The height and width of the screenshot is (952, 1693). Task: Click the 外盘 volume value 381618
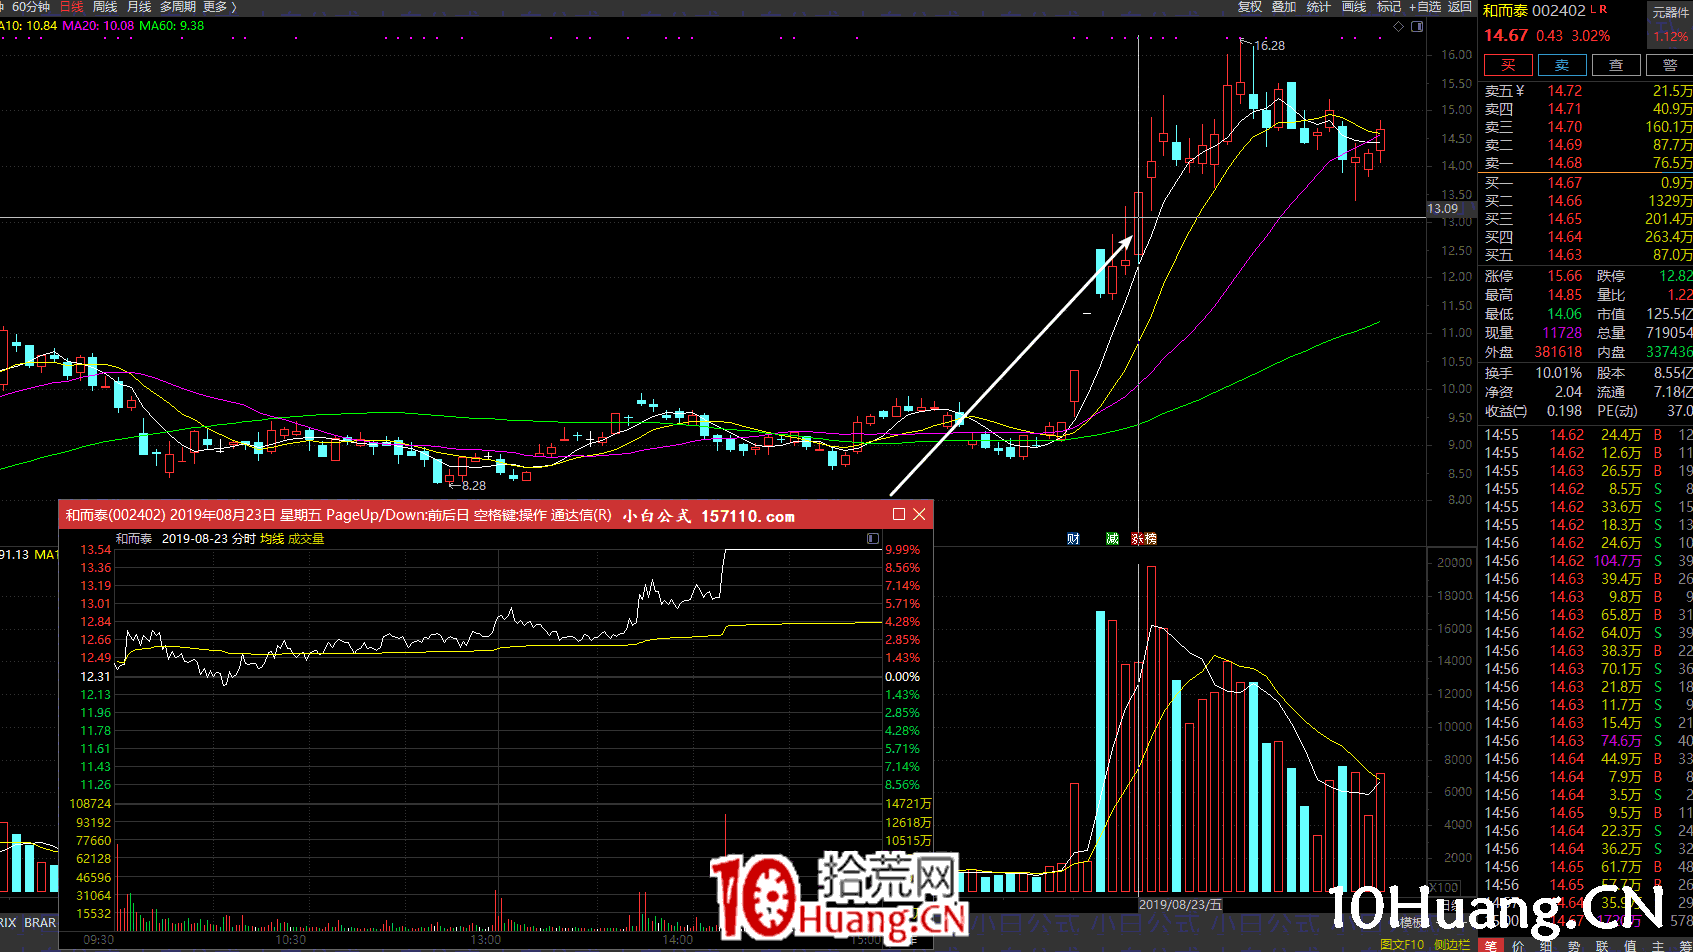[1559, 352]
